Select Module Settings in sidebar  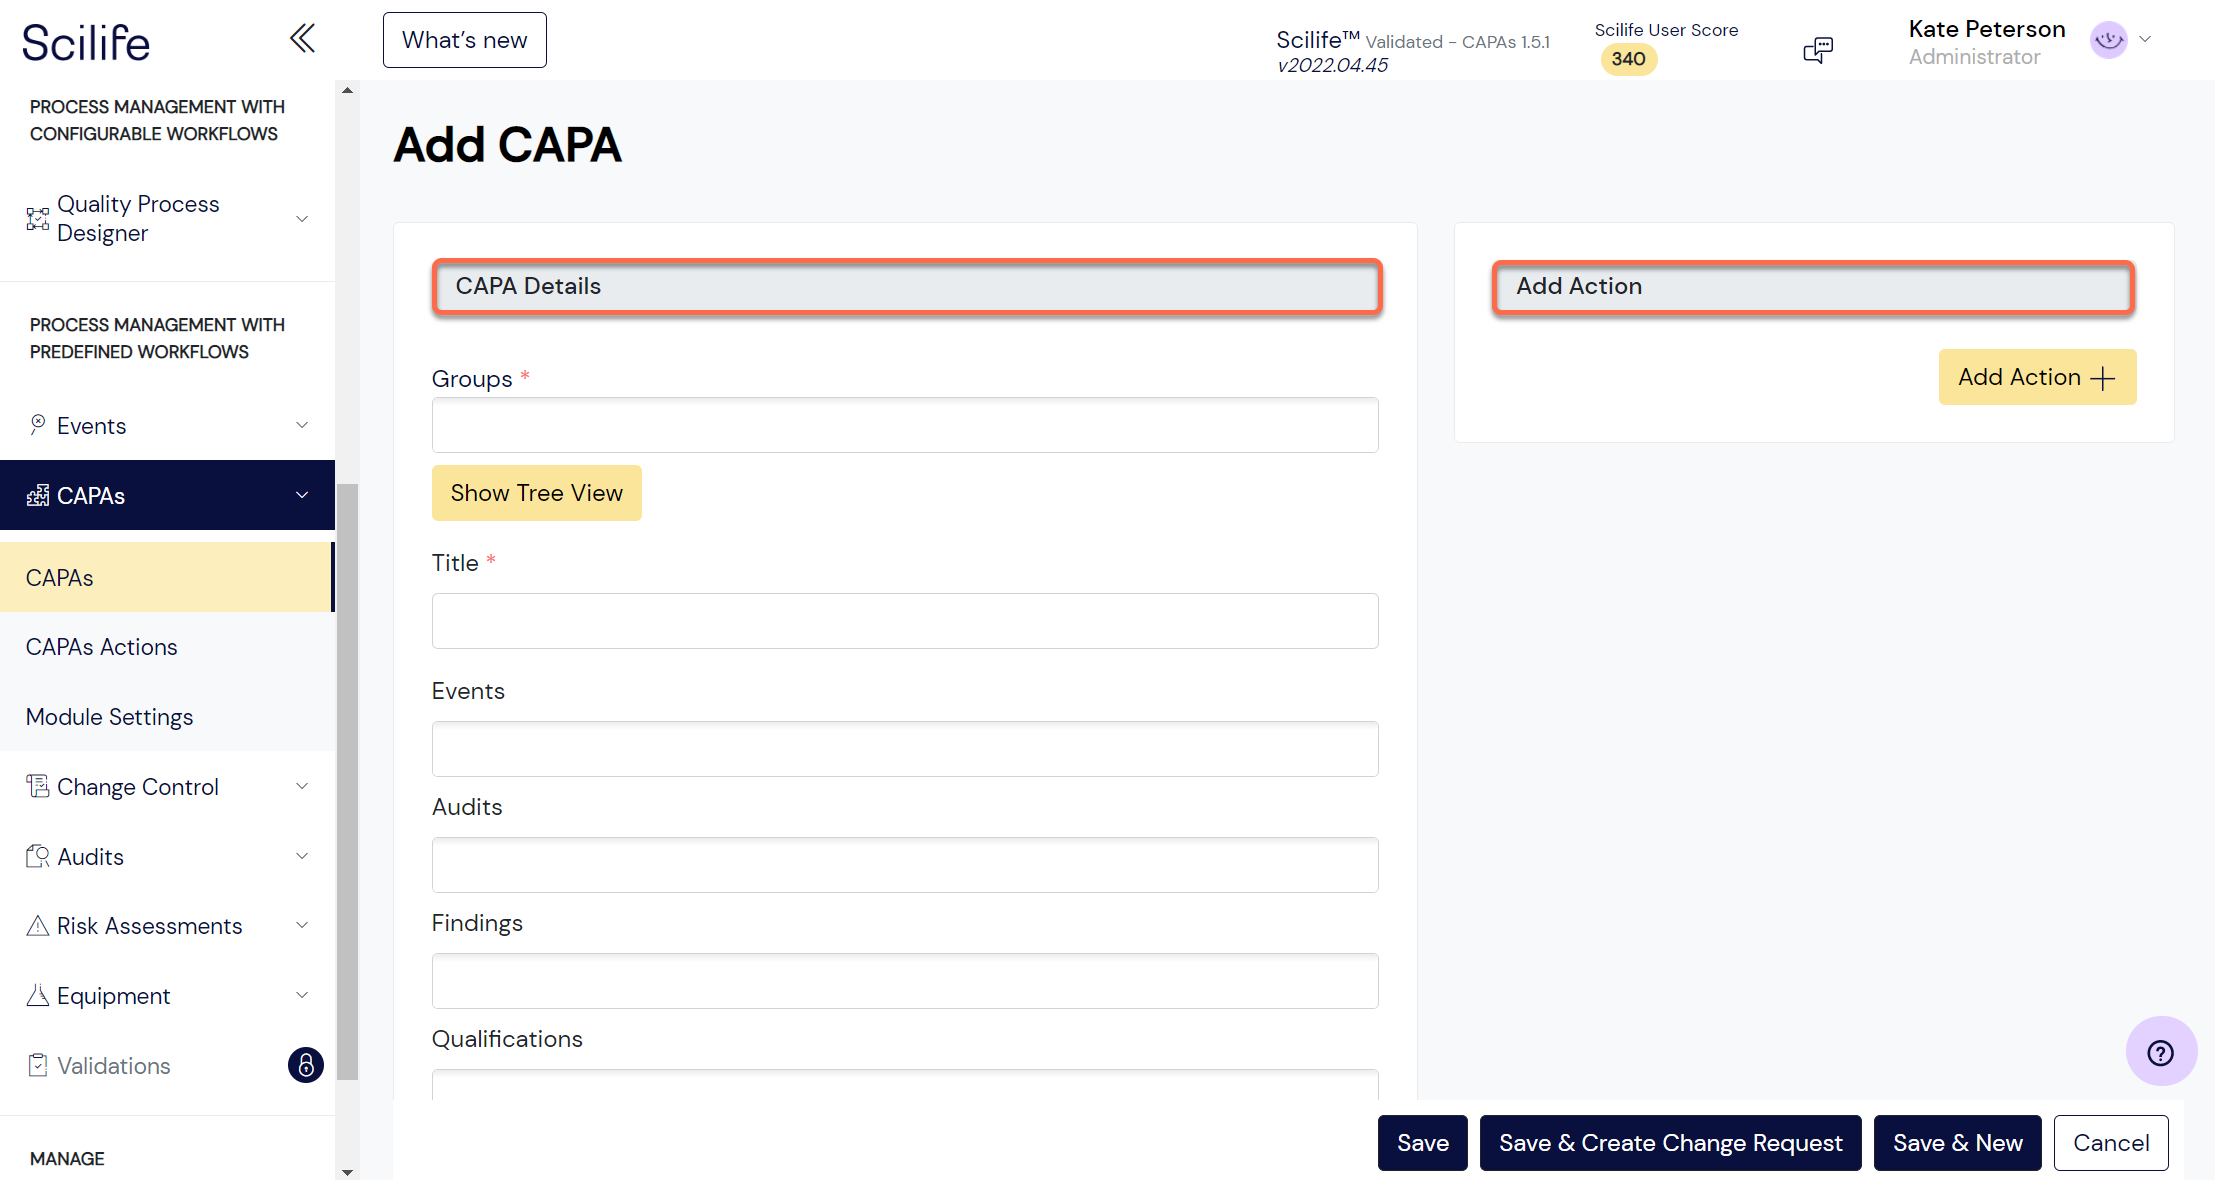pos(109,716)
